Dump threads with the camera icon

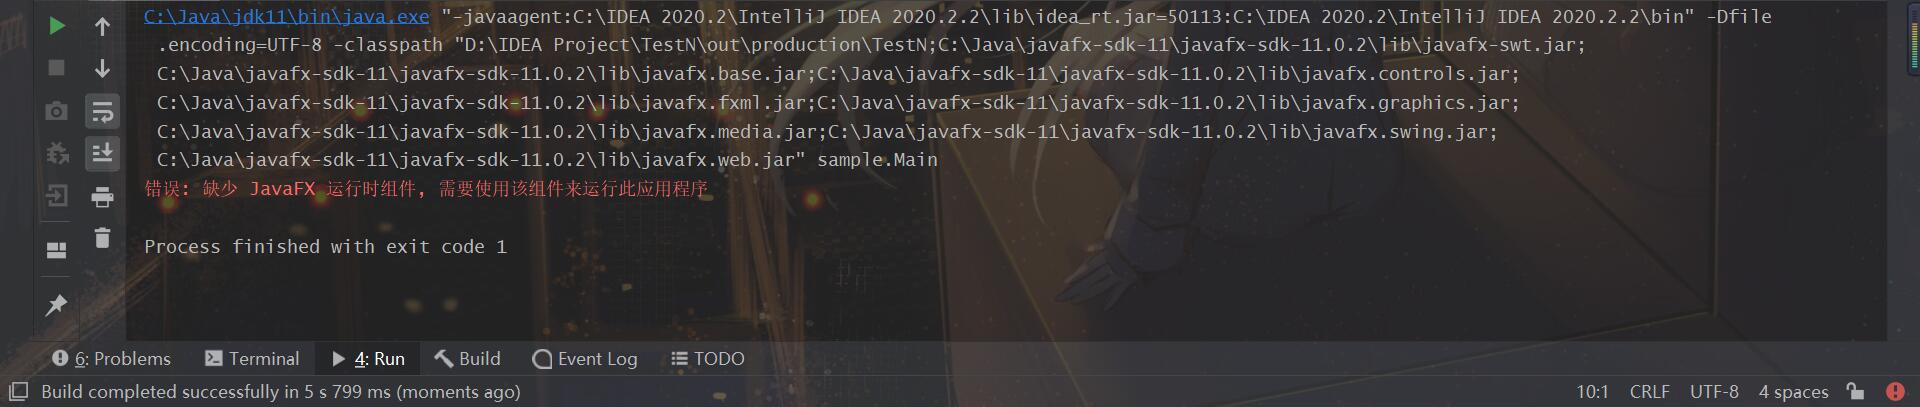pos(57,111)
